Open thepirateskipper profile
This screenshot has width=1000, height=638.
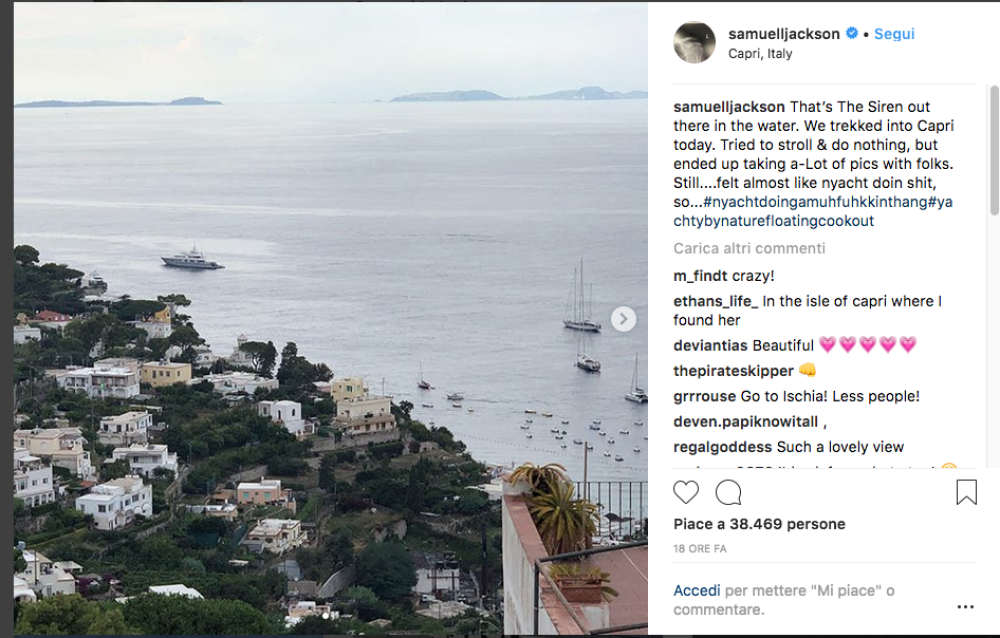click(x=733, y=371)
